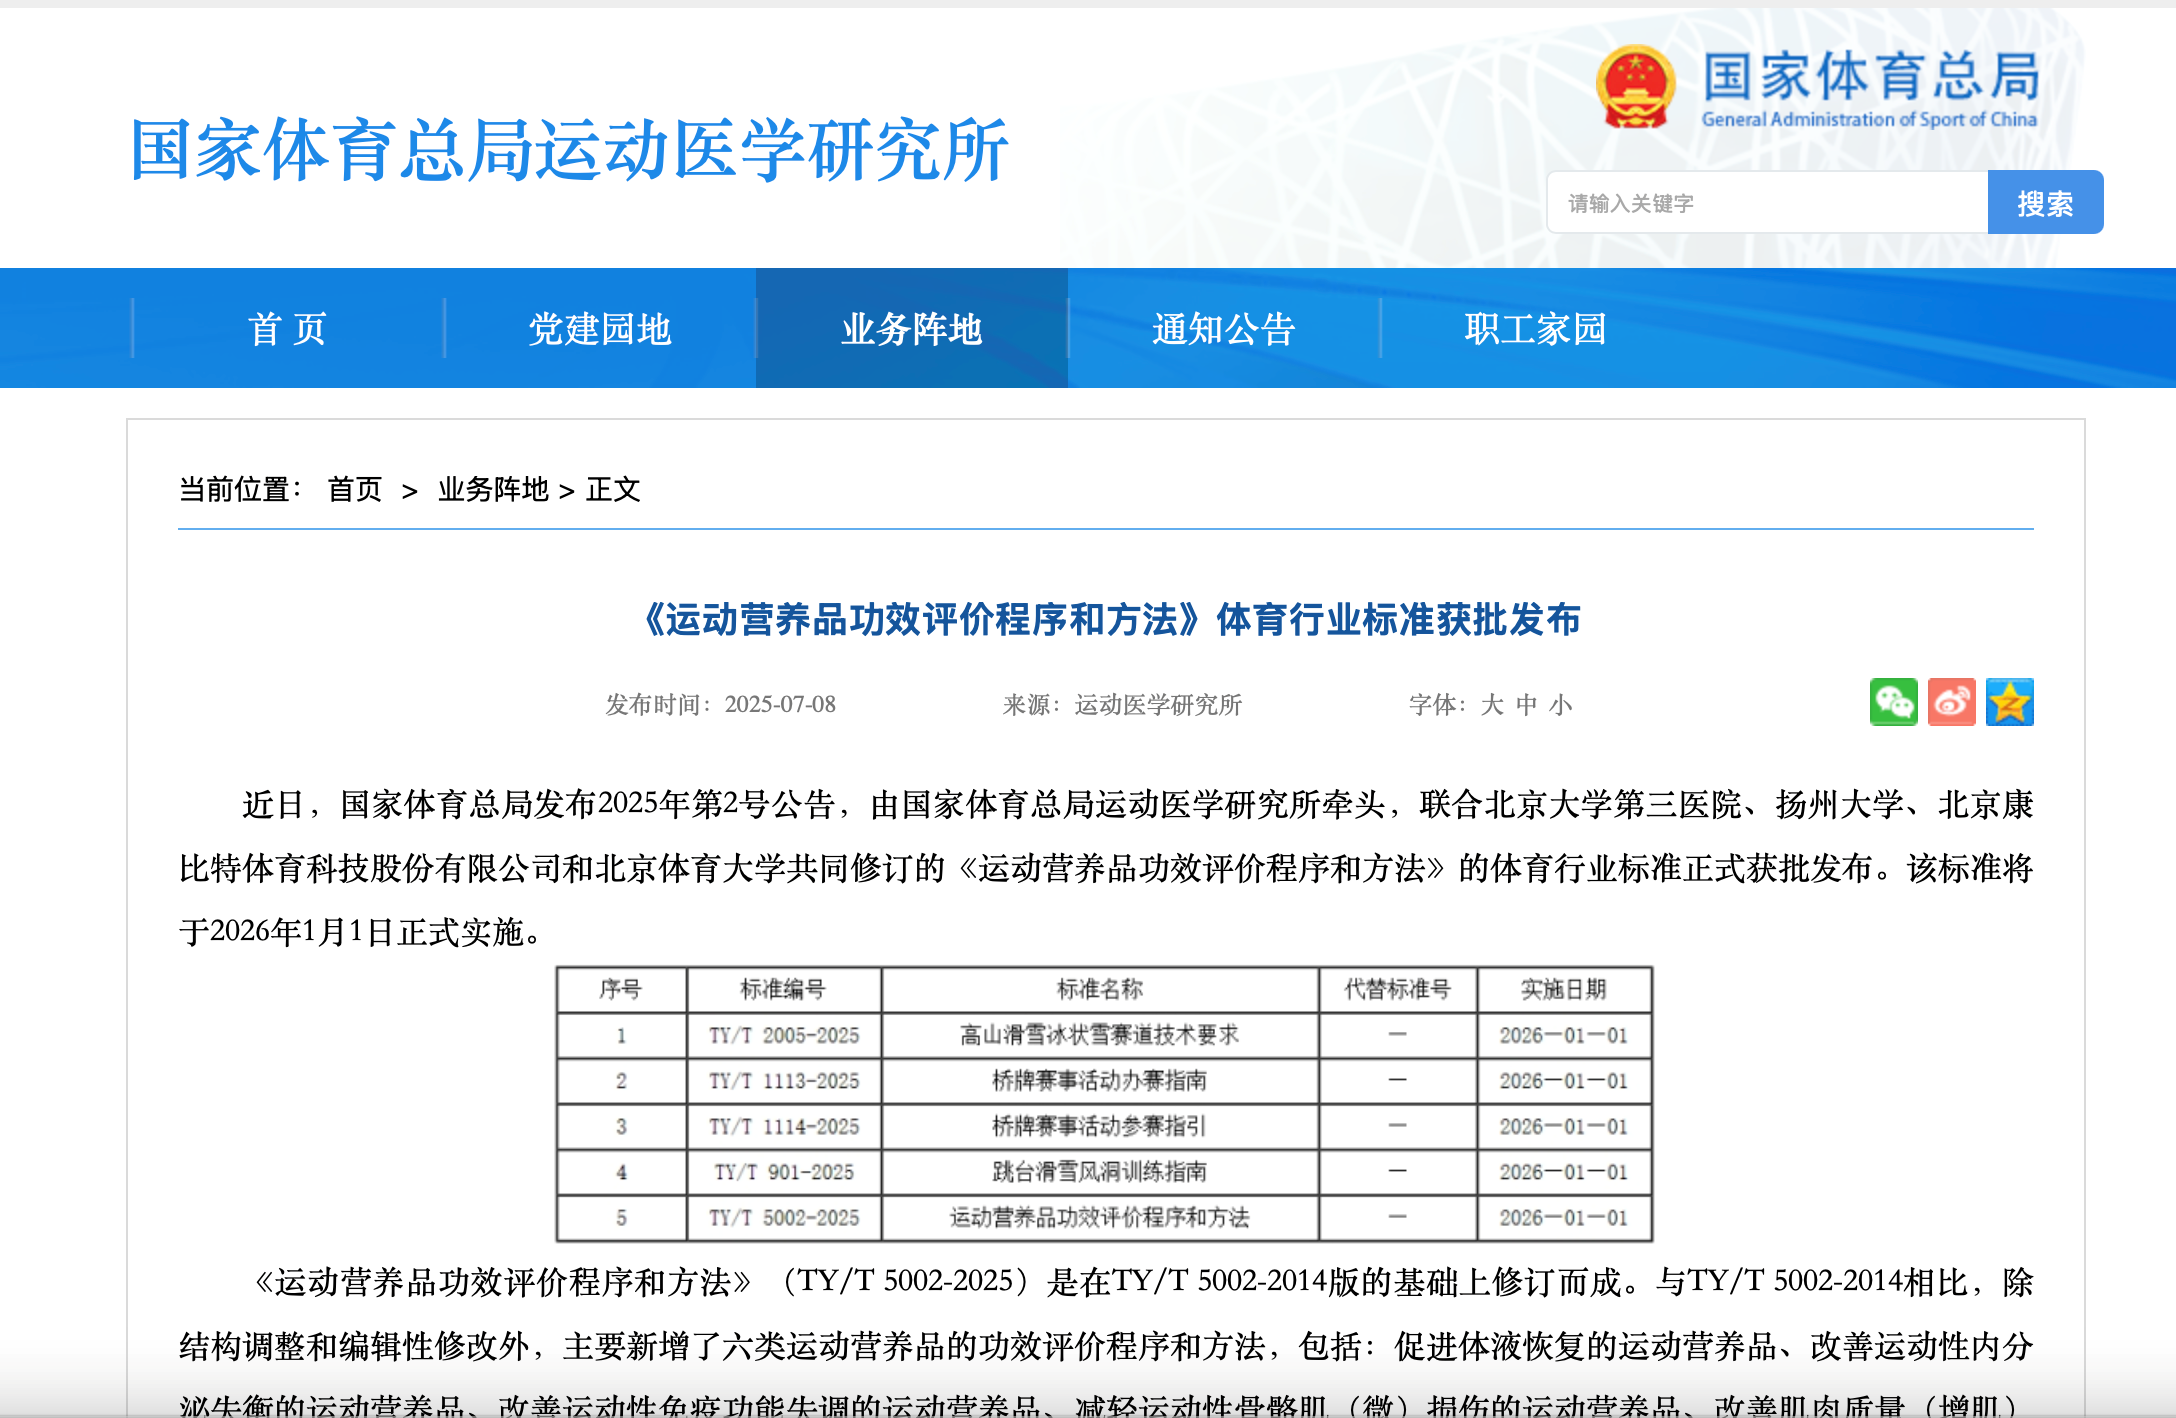Click the red Weibo bird icon
Image resolution: width=2176 pixels, height=1418 pixels.
coord(1952,704)
